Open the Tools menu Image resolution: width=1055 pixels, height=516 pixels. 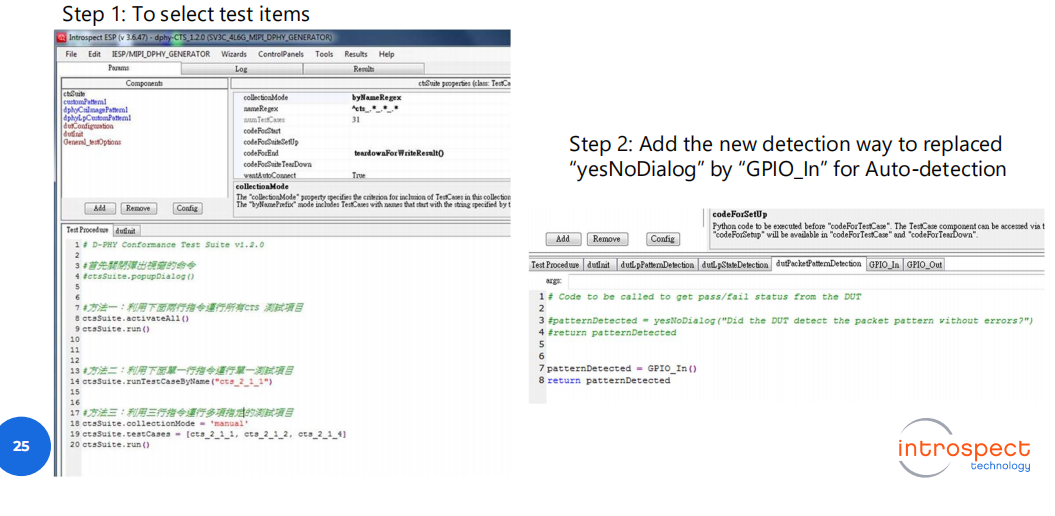[324, 54]
